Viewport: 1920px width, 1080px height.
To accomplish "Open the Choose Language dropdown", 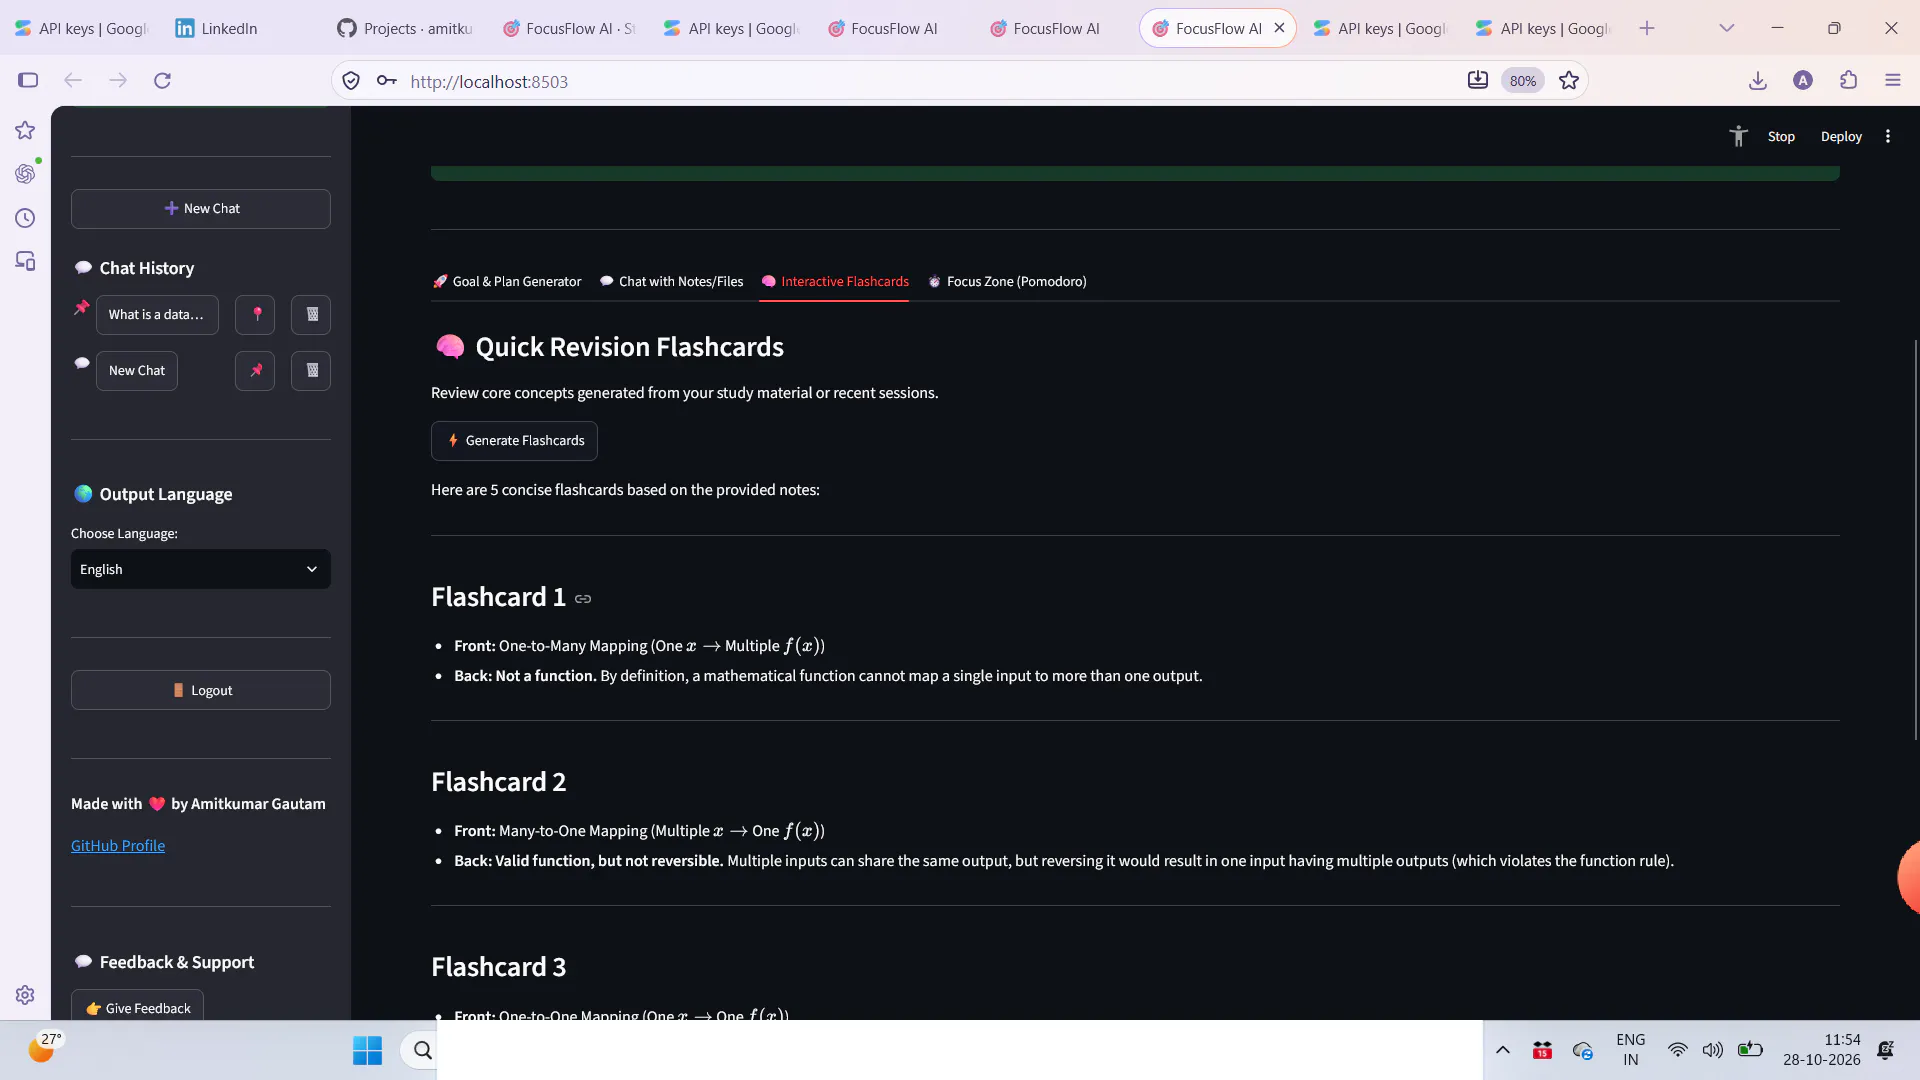I will click(x=201, y=569).
